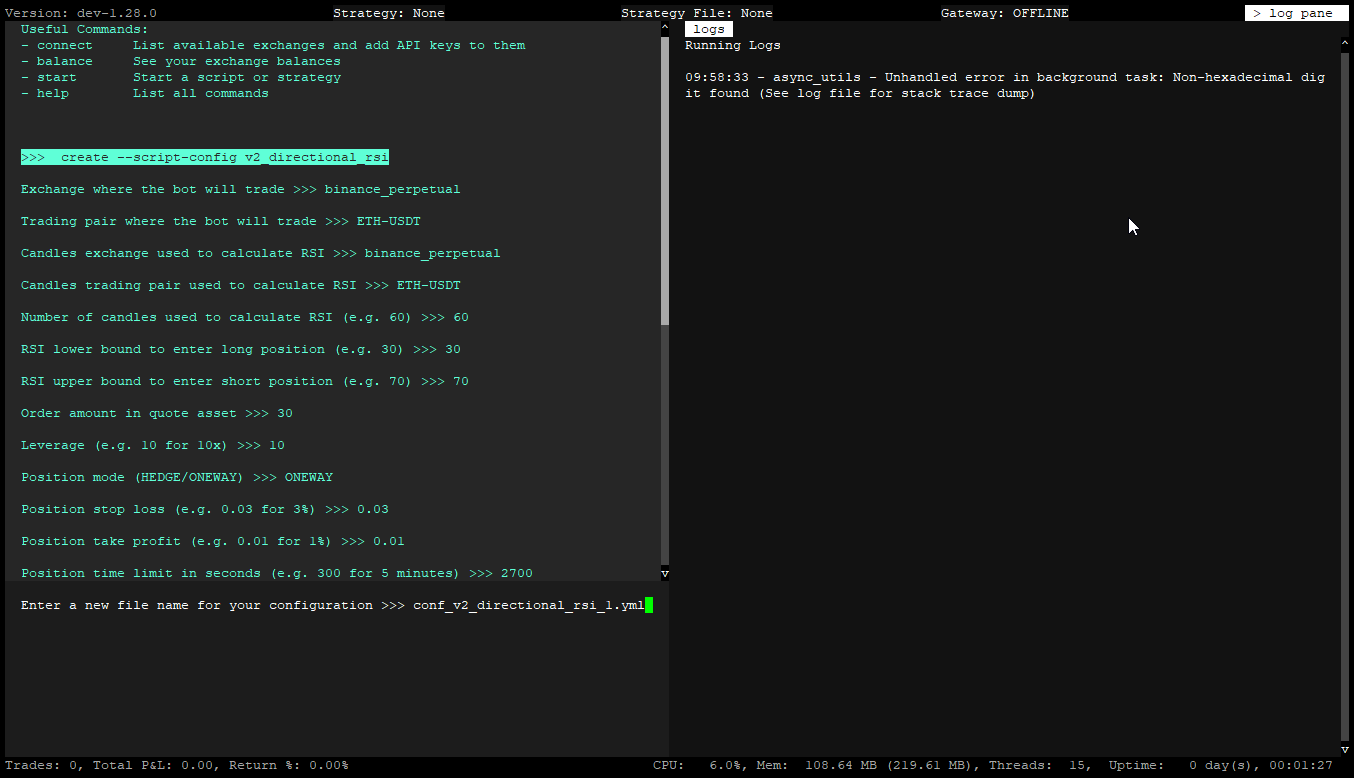Click the left output pane scrollbar thumb
Viewport: 1354px width, 778px height.
(665, 175)
